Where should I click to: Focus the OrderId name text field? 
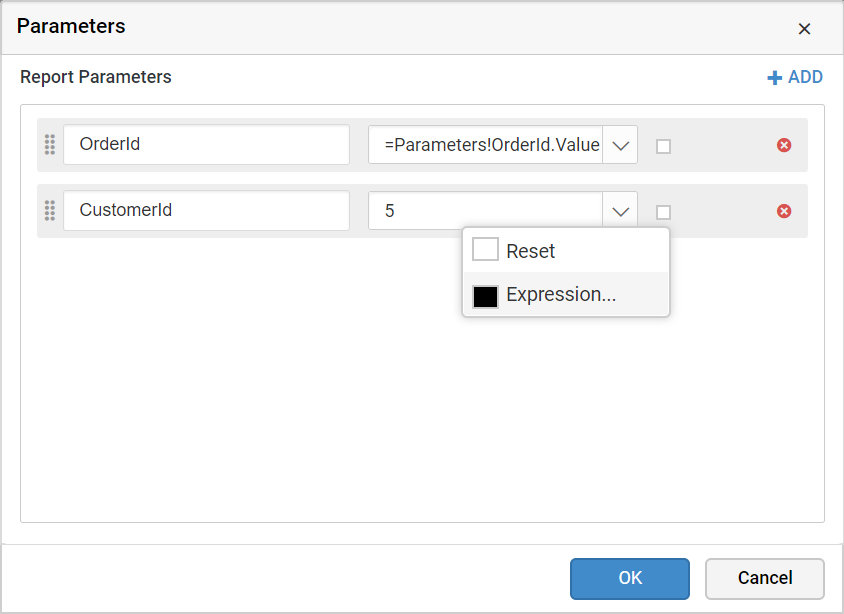click(x=206, y=145)
